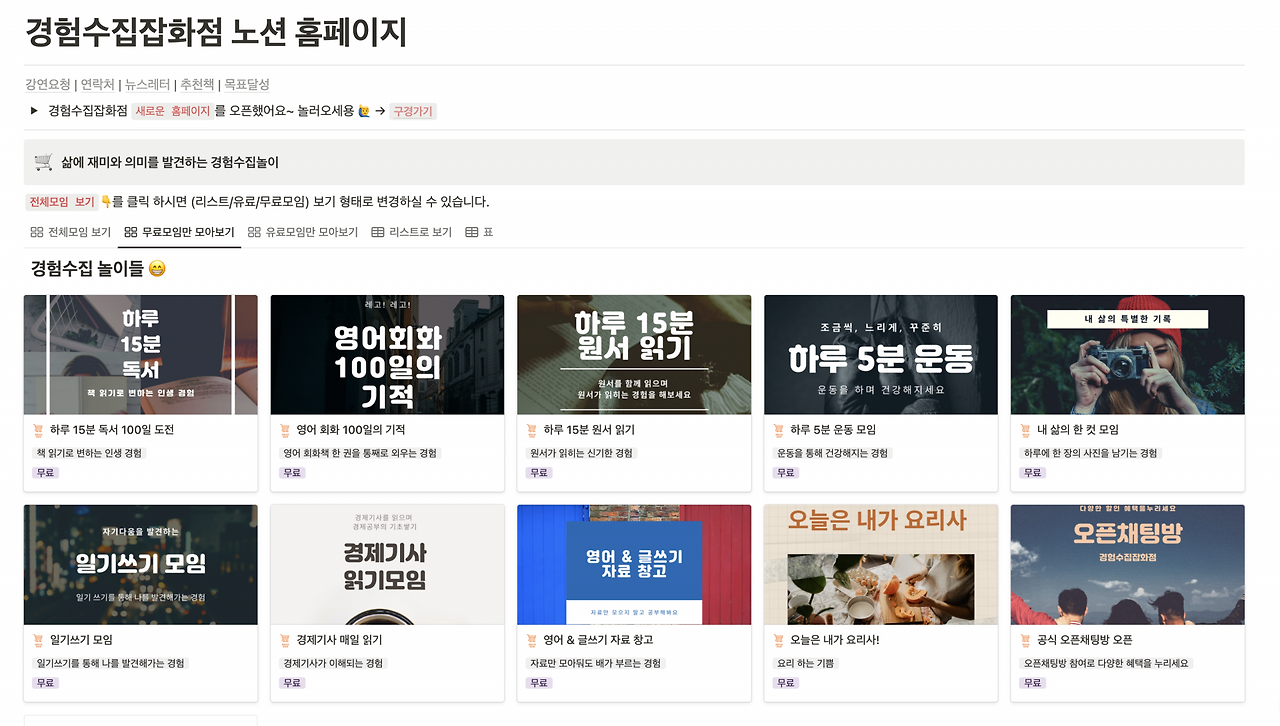
Task: Click the cart icon beside 일기쓰기 모임 title
Action: pyautogui.click(x=38, y=640)
